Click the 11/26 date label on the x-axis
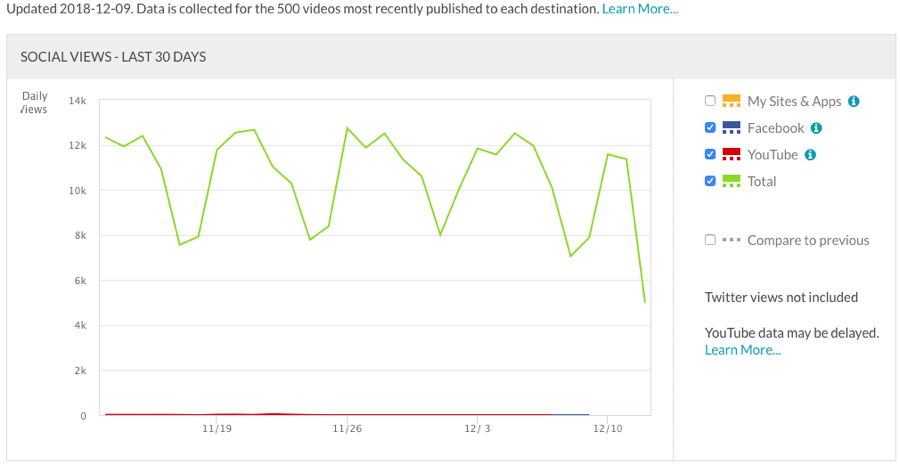The height and width of the screenshot is (465, 900). (347, 429)
